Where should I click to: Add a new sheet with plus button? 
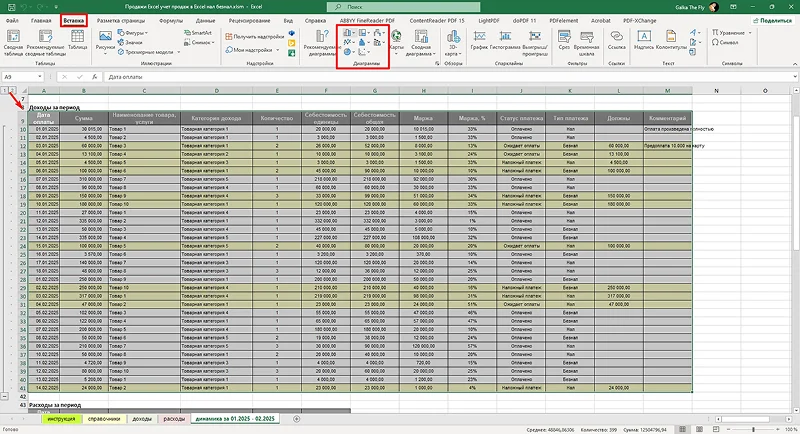(296, 419)
